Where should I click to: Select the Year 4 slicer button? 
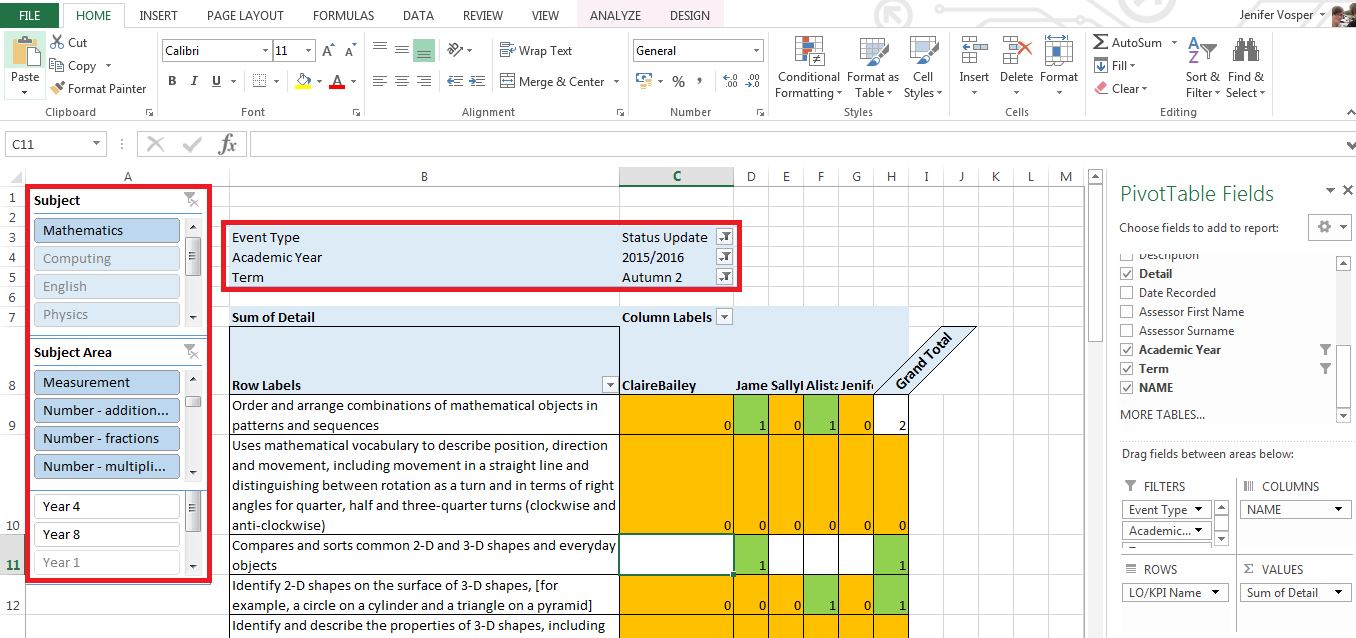coord(107,506)
